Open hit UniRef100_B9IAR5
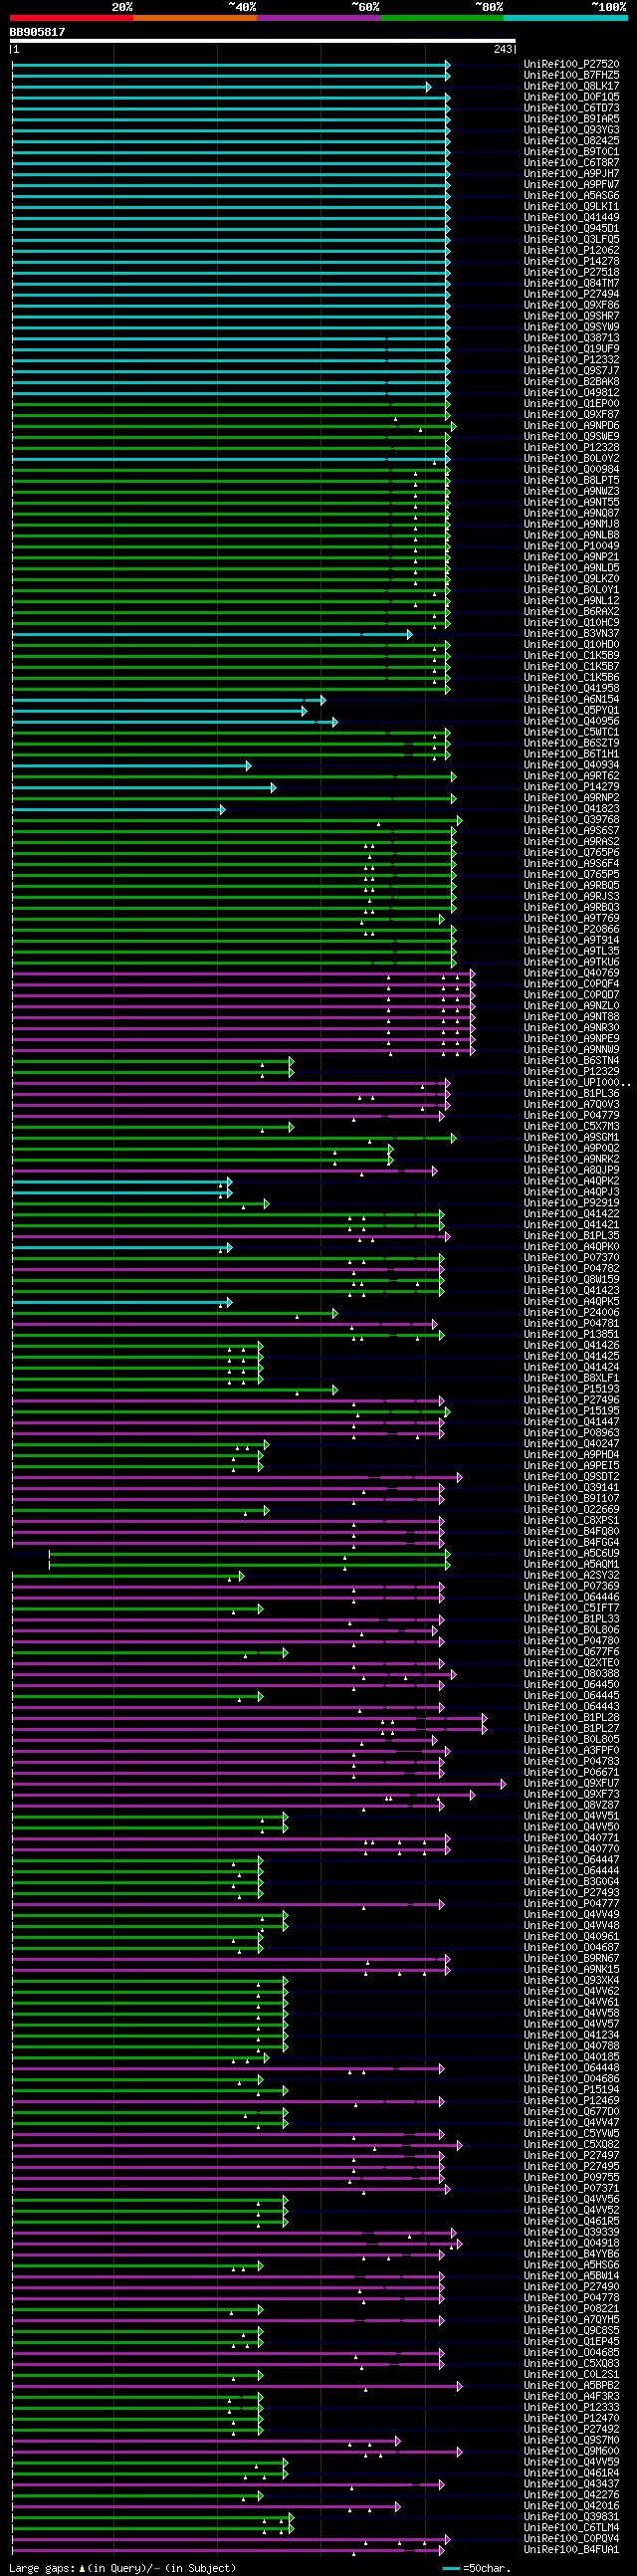 pos(571,119)
